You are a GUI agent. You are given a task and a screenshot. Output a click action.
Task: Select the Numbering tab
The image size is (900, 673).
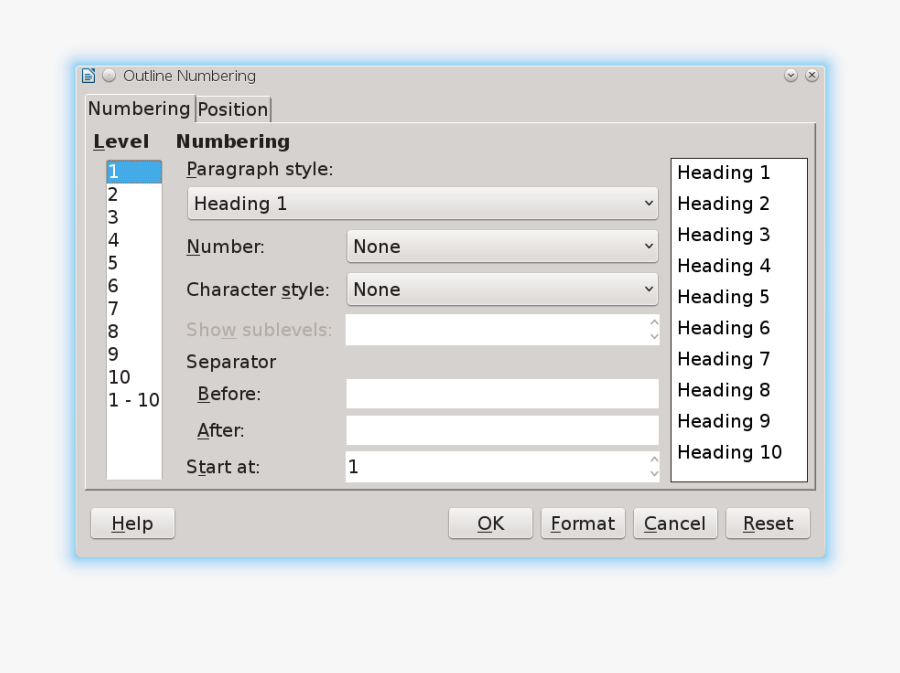click(139, 109)
